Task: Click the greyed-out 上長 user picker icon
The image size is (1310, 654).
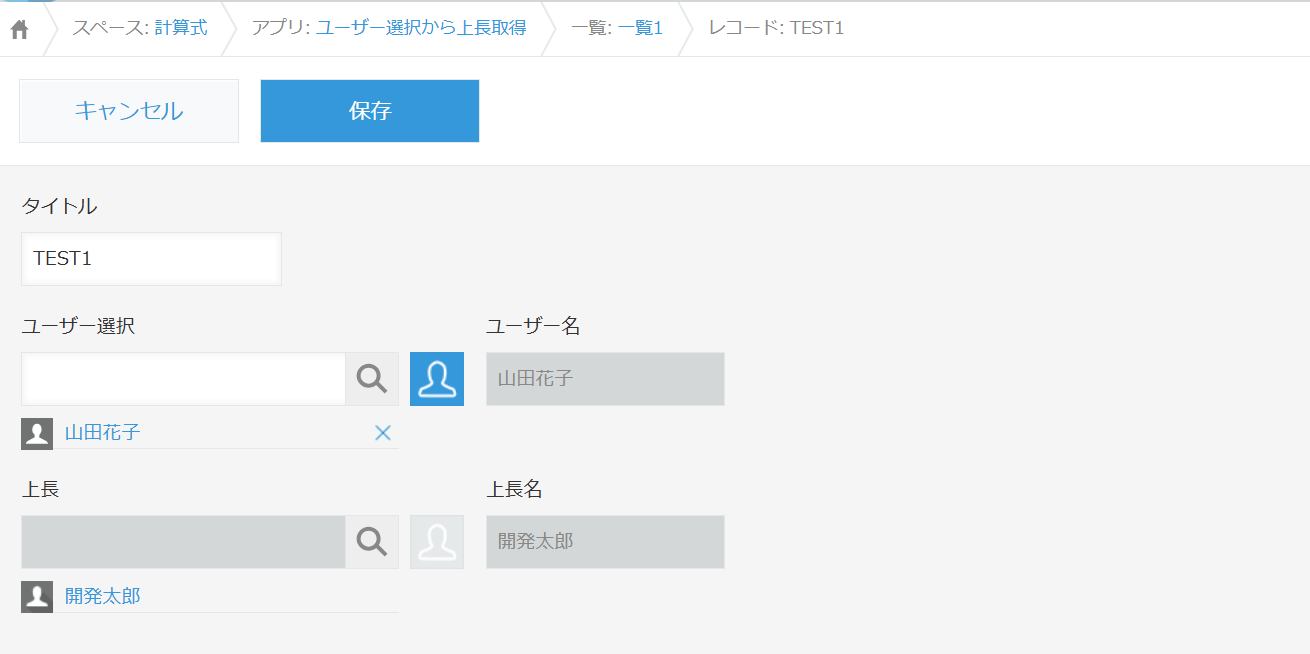Action: pyautogui.click(x=437, y=542)
